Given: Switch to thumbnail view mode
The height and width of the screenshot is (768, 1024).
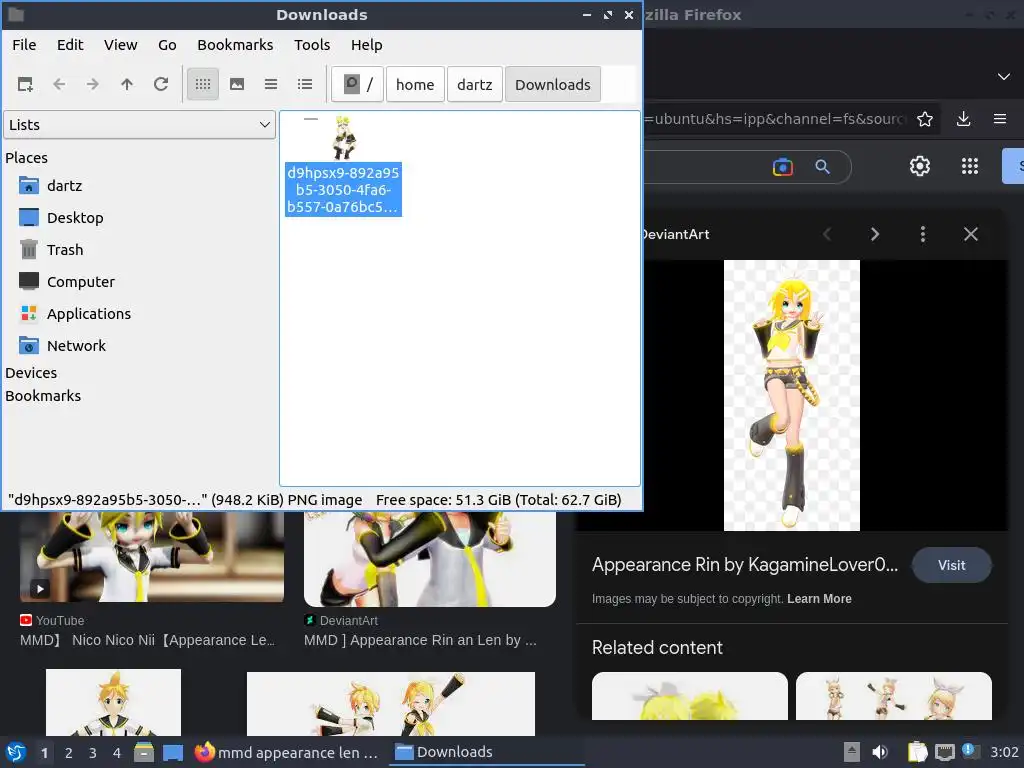Looking at the screenshot, I should pyautogui.click(x=237, y=84).
